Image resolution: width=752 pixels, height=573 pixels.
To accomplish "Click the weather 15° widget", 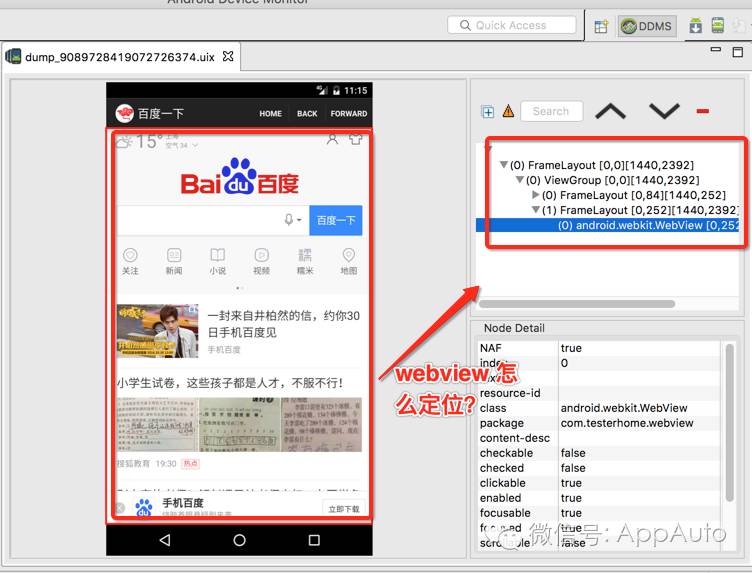I will 156,142.
